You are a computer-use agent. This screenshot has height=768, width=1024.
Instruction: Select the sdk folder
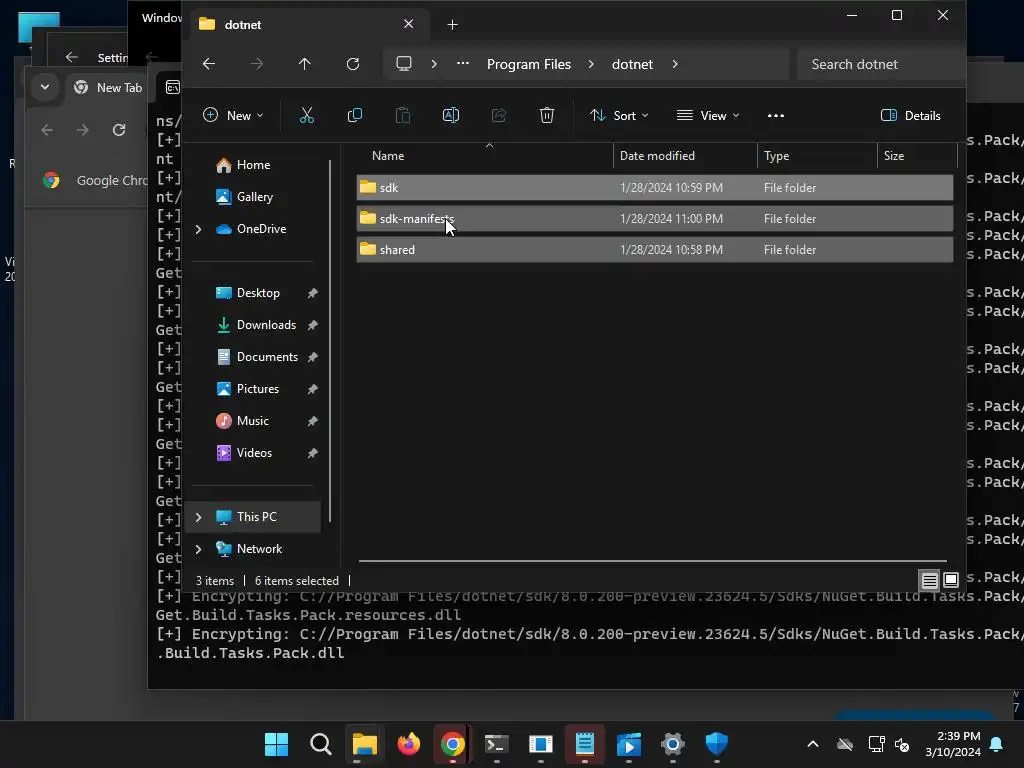[654, 187]
